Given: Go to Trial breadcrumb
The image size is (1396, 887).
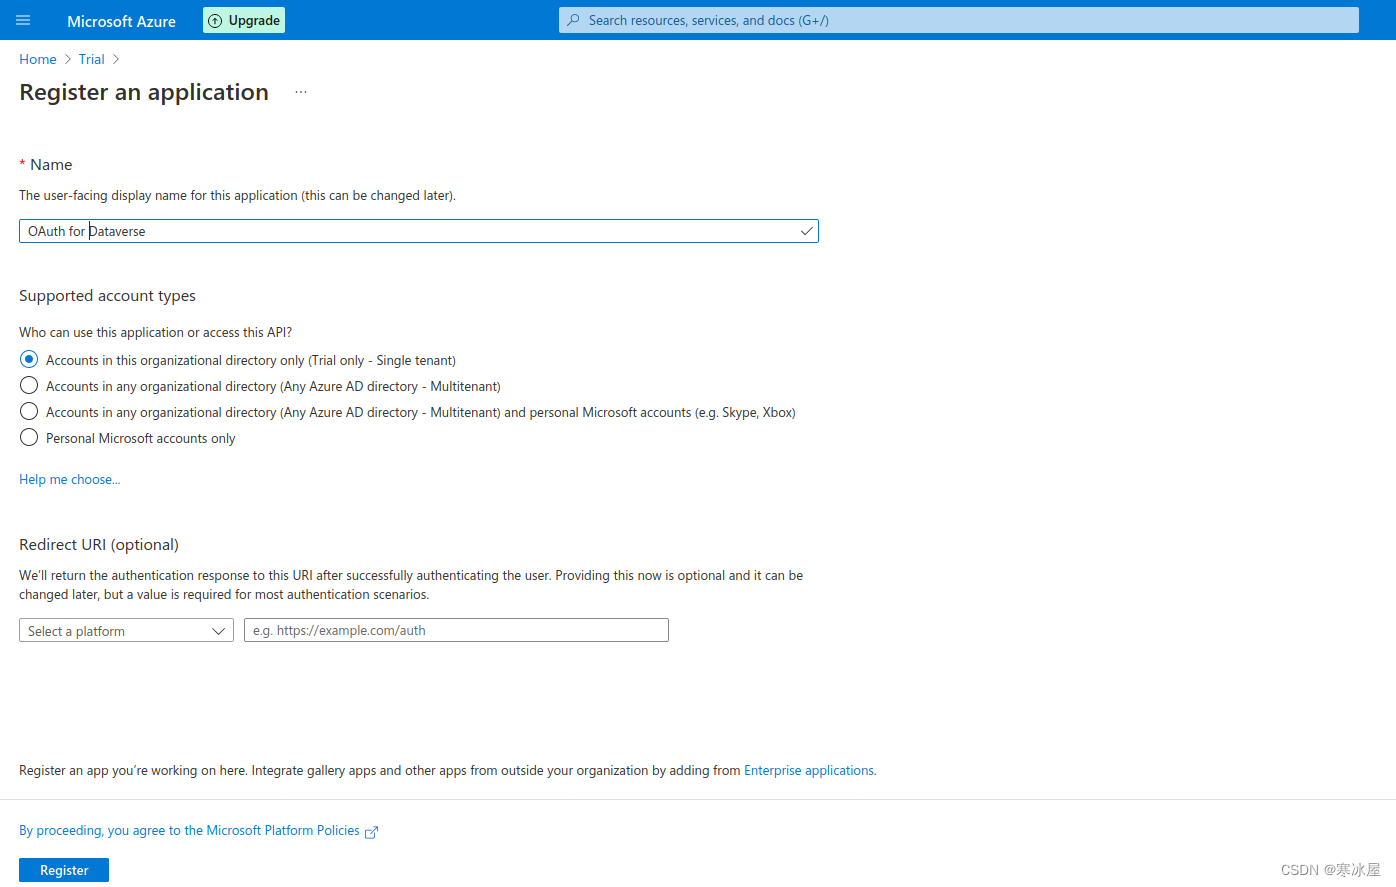Looking at the screenshot, I should coord(92,59).
